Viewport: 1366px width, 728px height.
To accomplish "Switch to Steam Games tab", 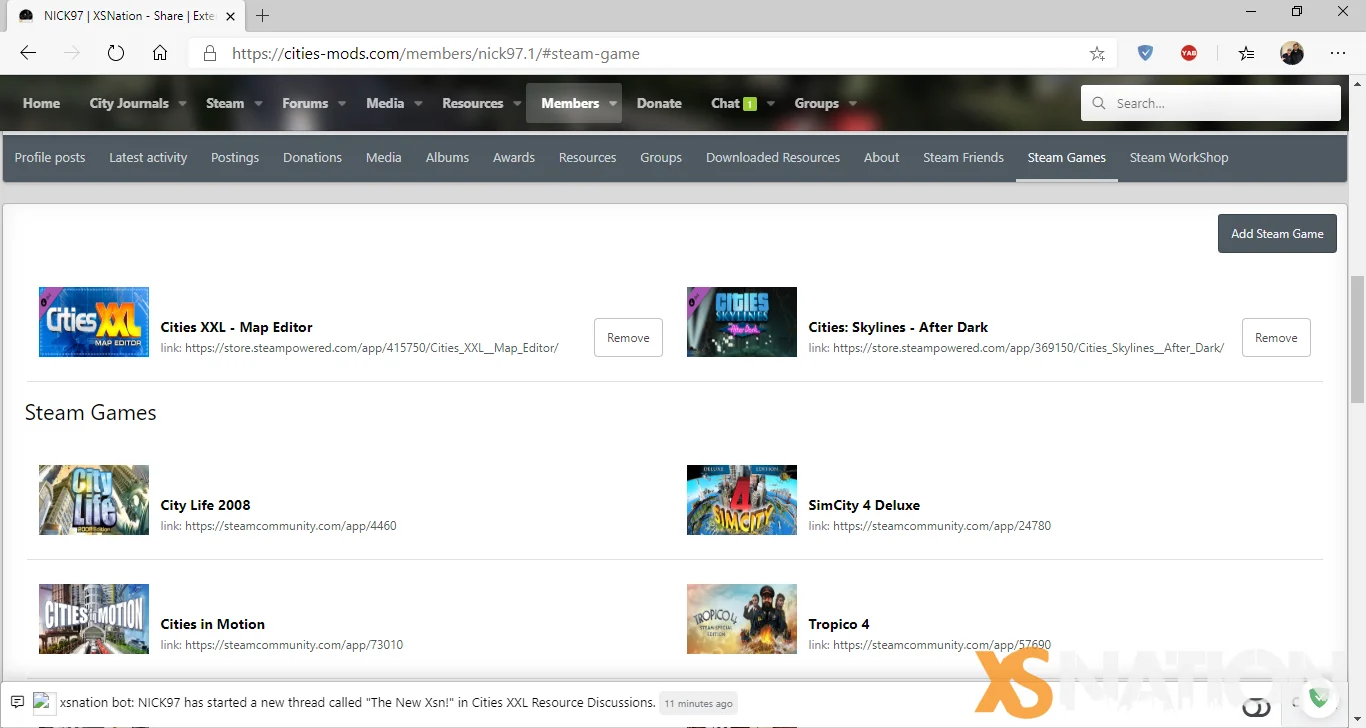I will coord(1067,157).
